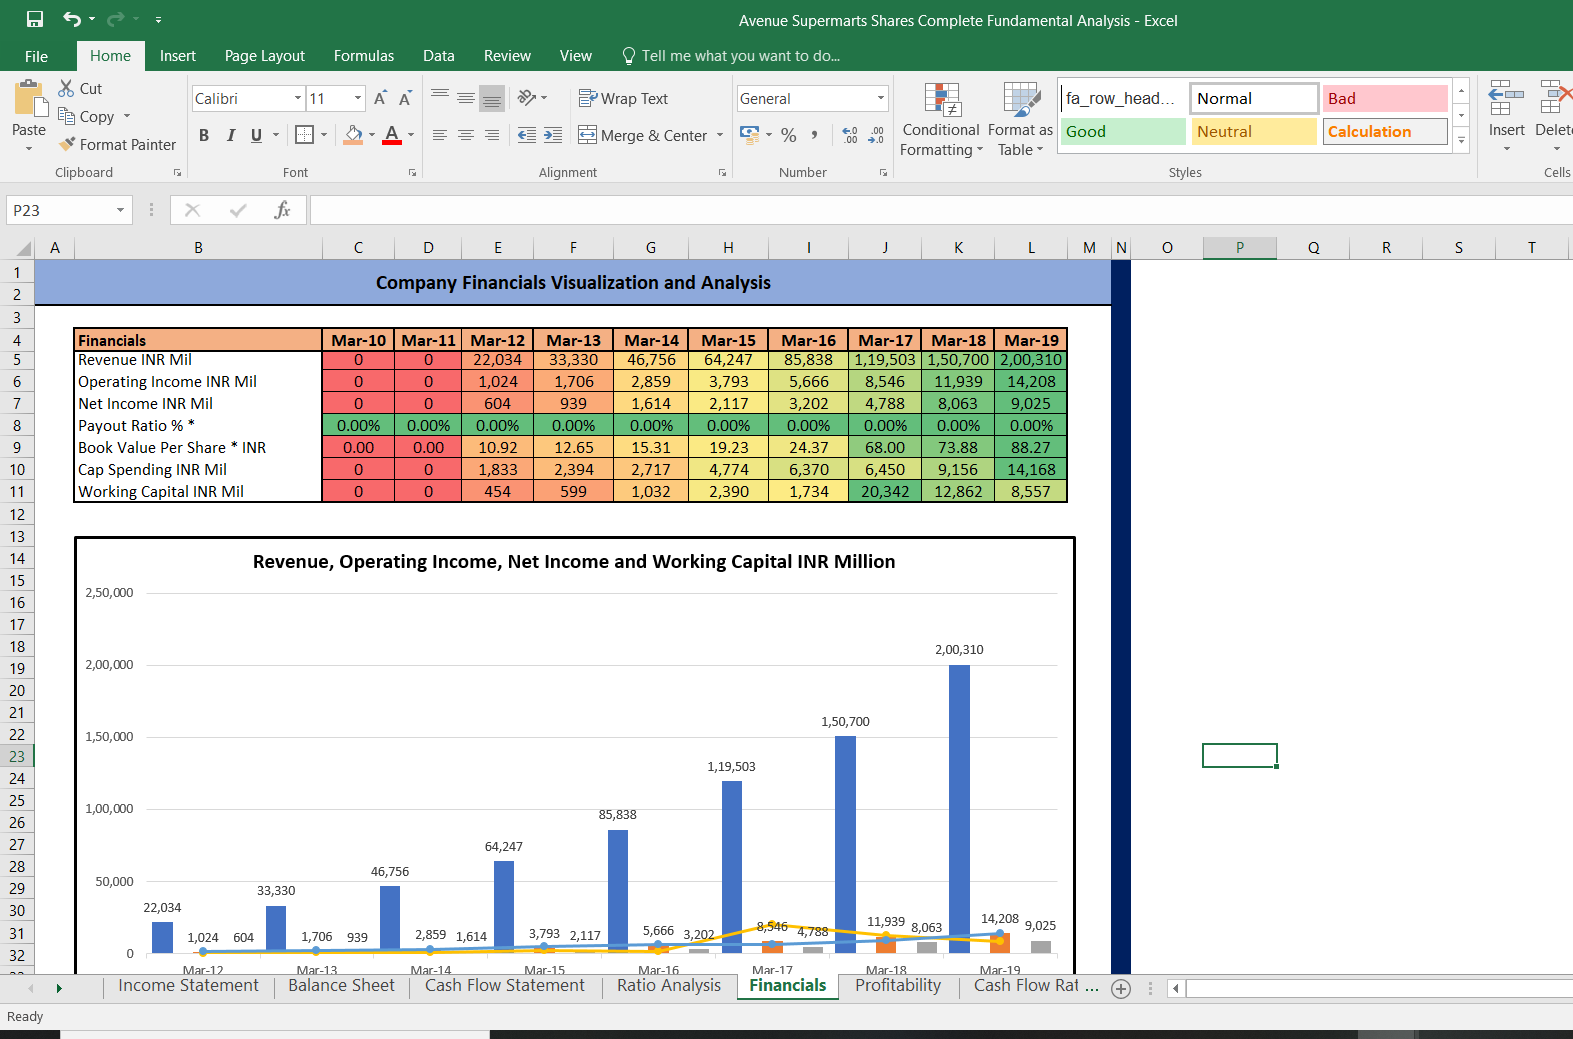Open the General number format dropdown

pos(881,98)
